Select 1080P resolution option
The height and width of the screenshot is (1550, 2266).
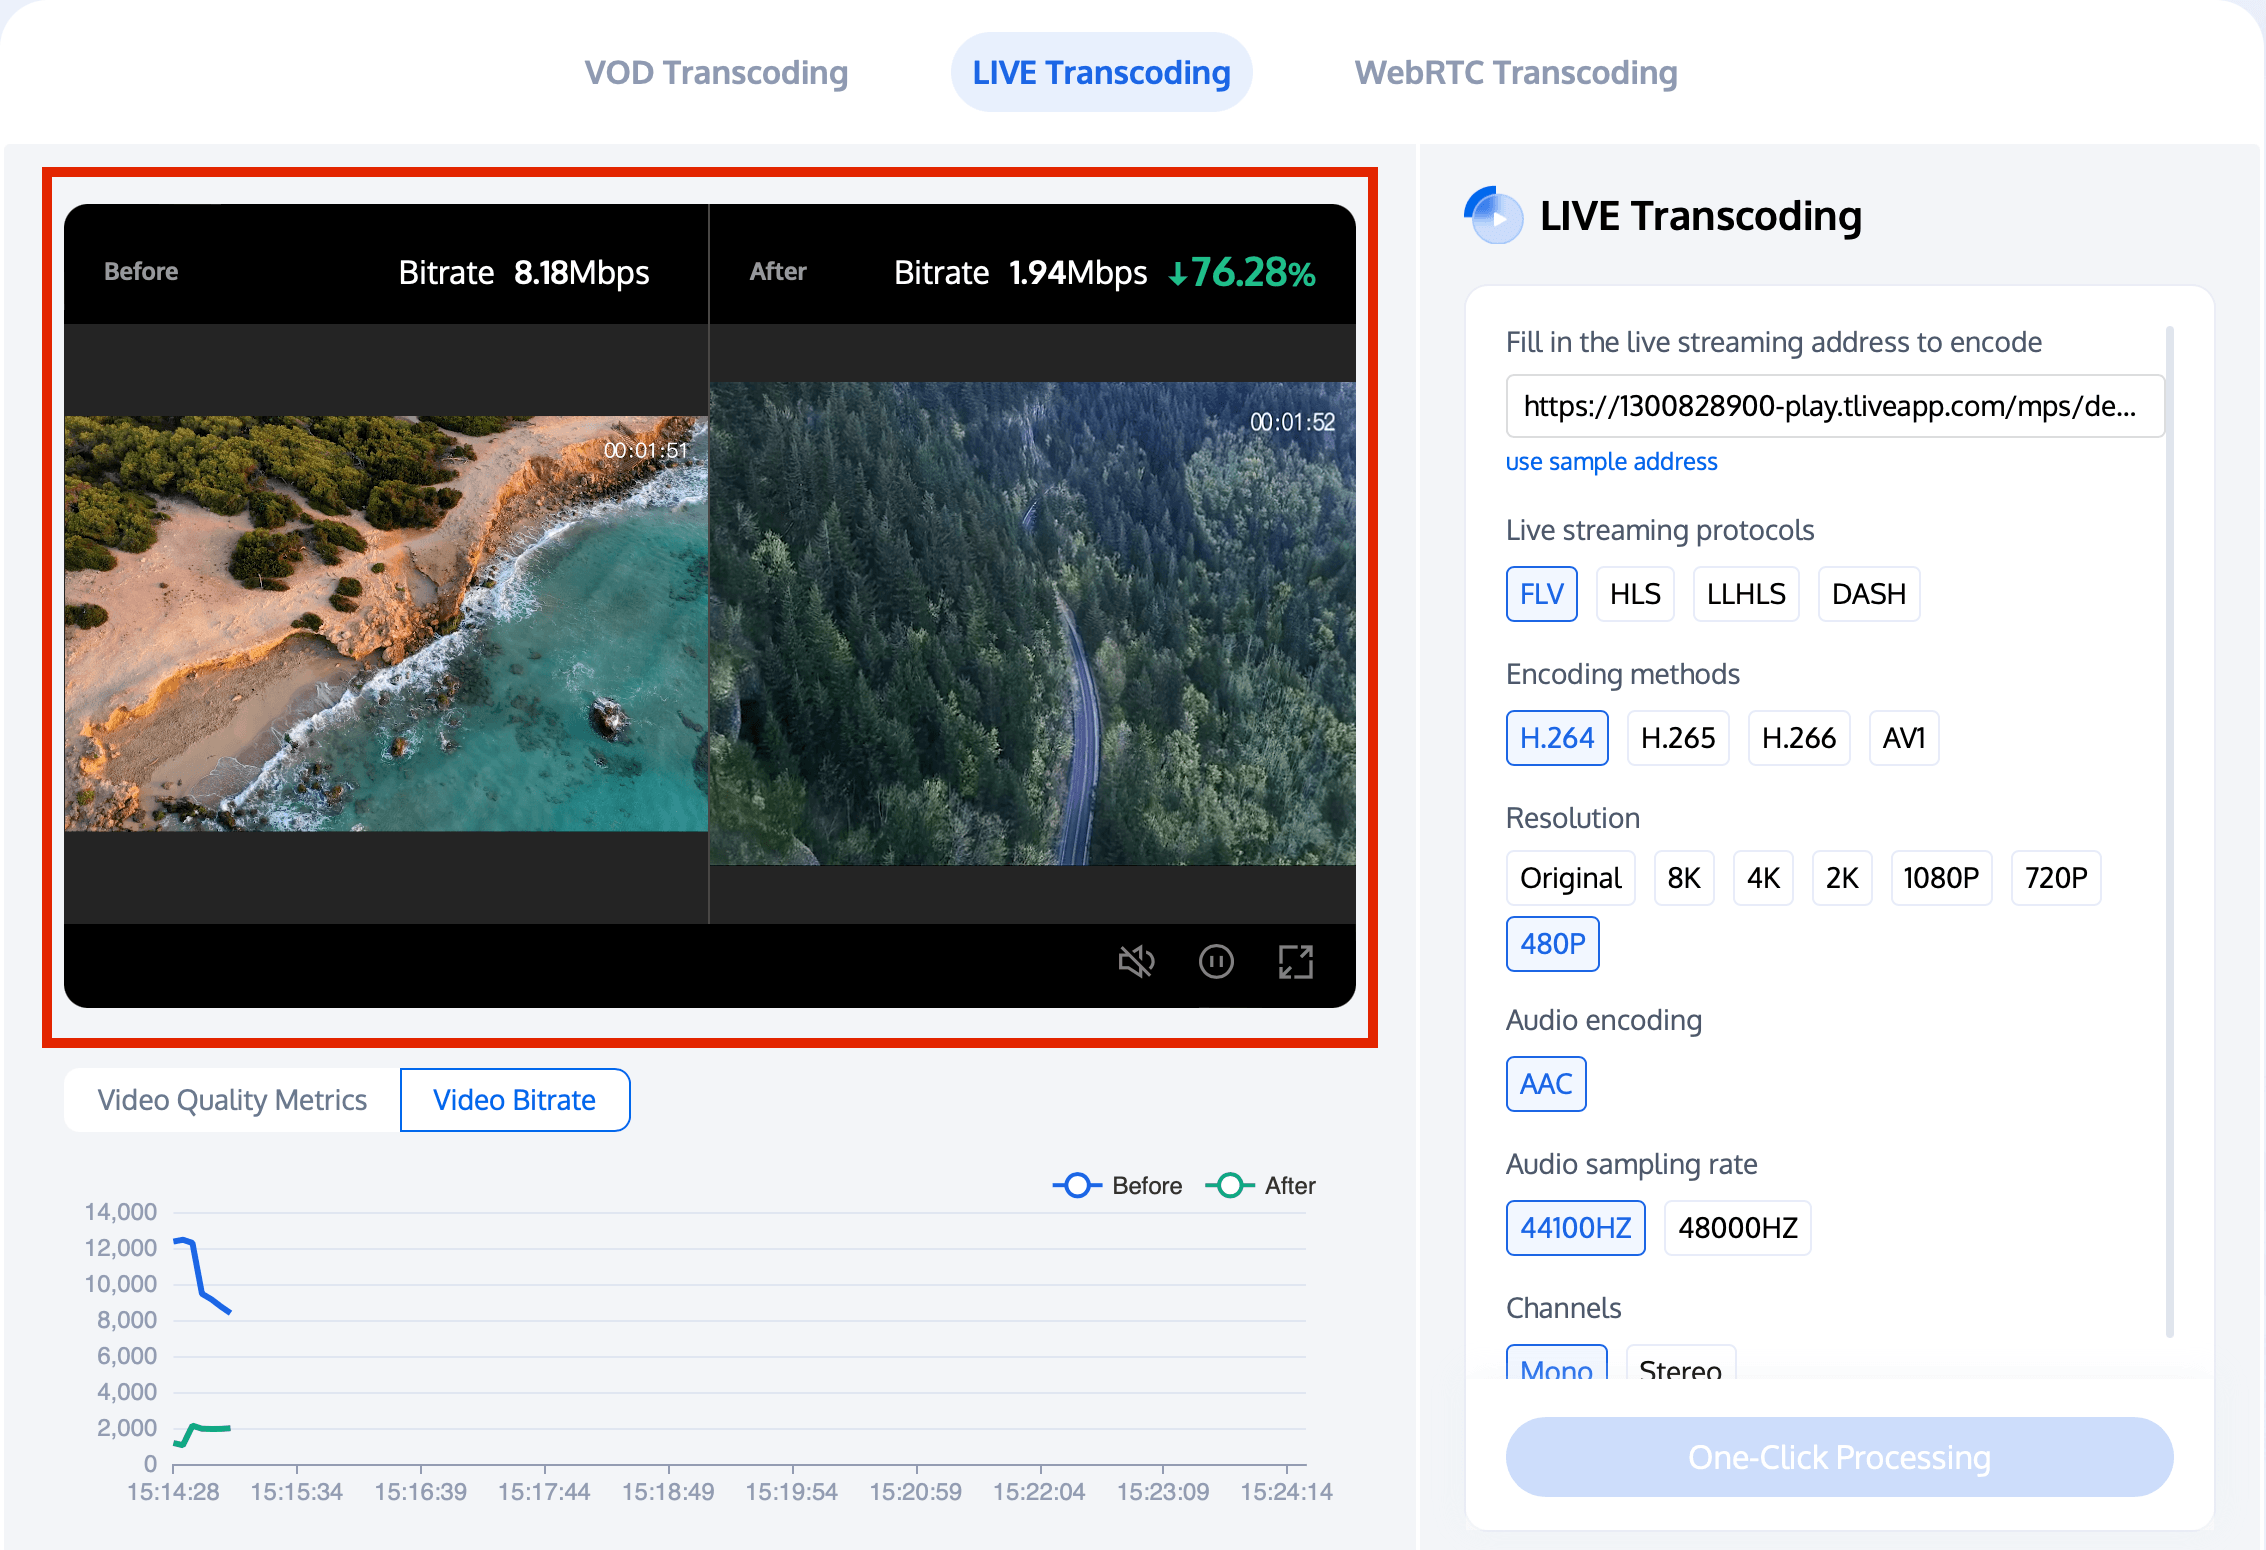(x=1942, y=877)
